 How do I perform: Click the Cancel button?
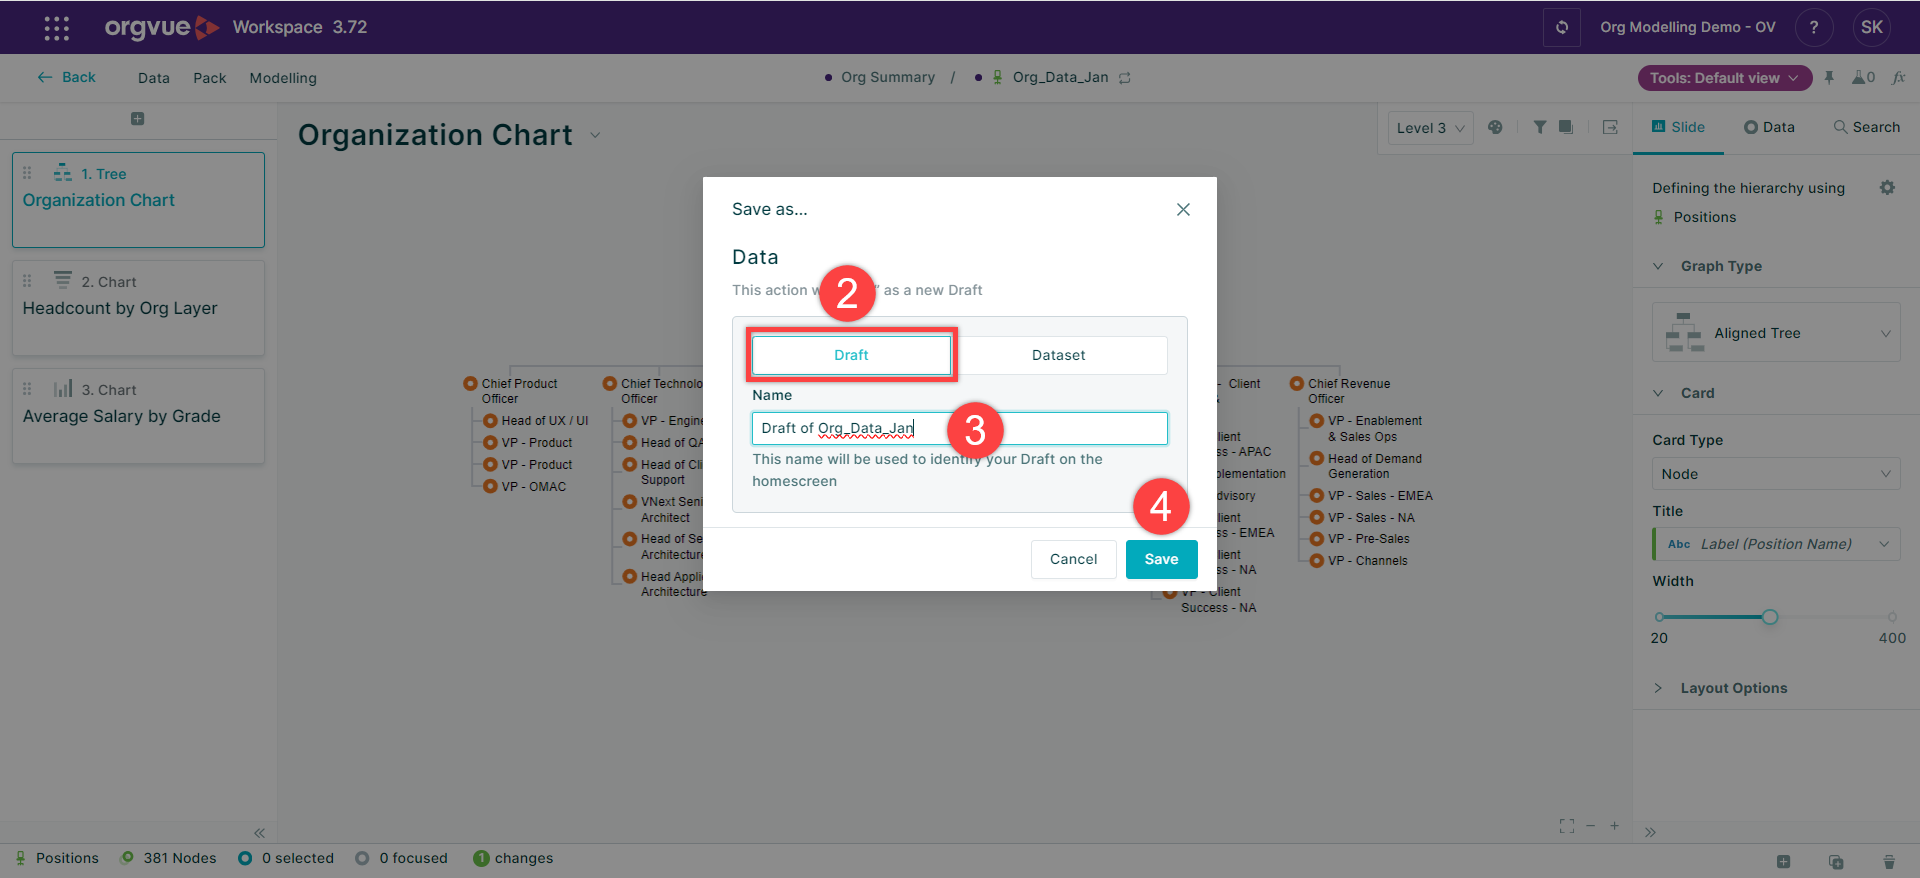pos(1073,559)
